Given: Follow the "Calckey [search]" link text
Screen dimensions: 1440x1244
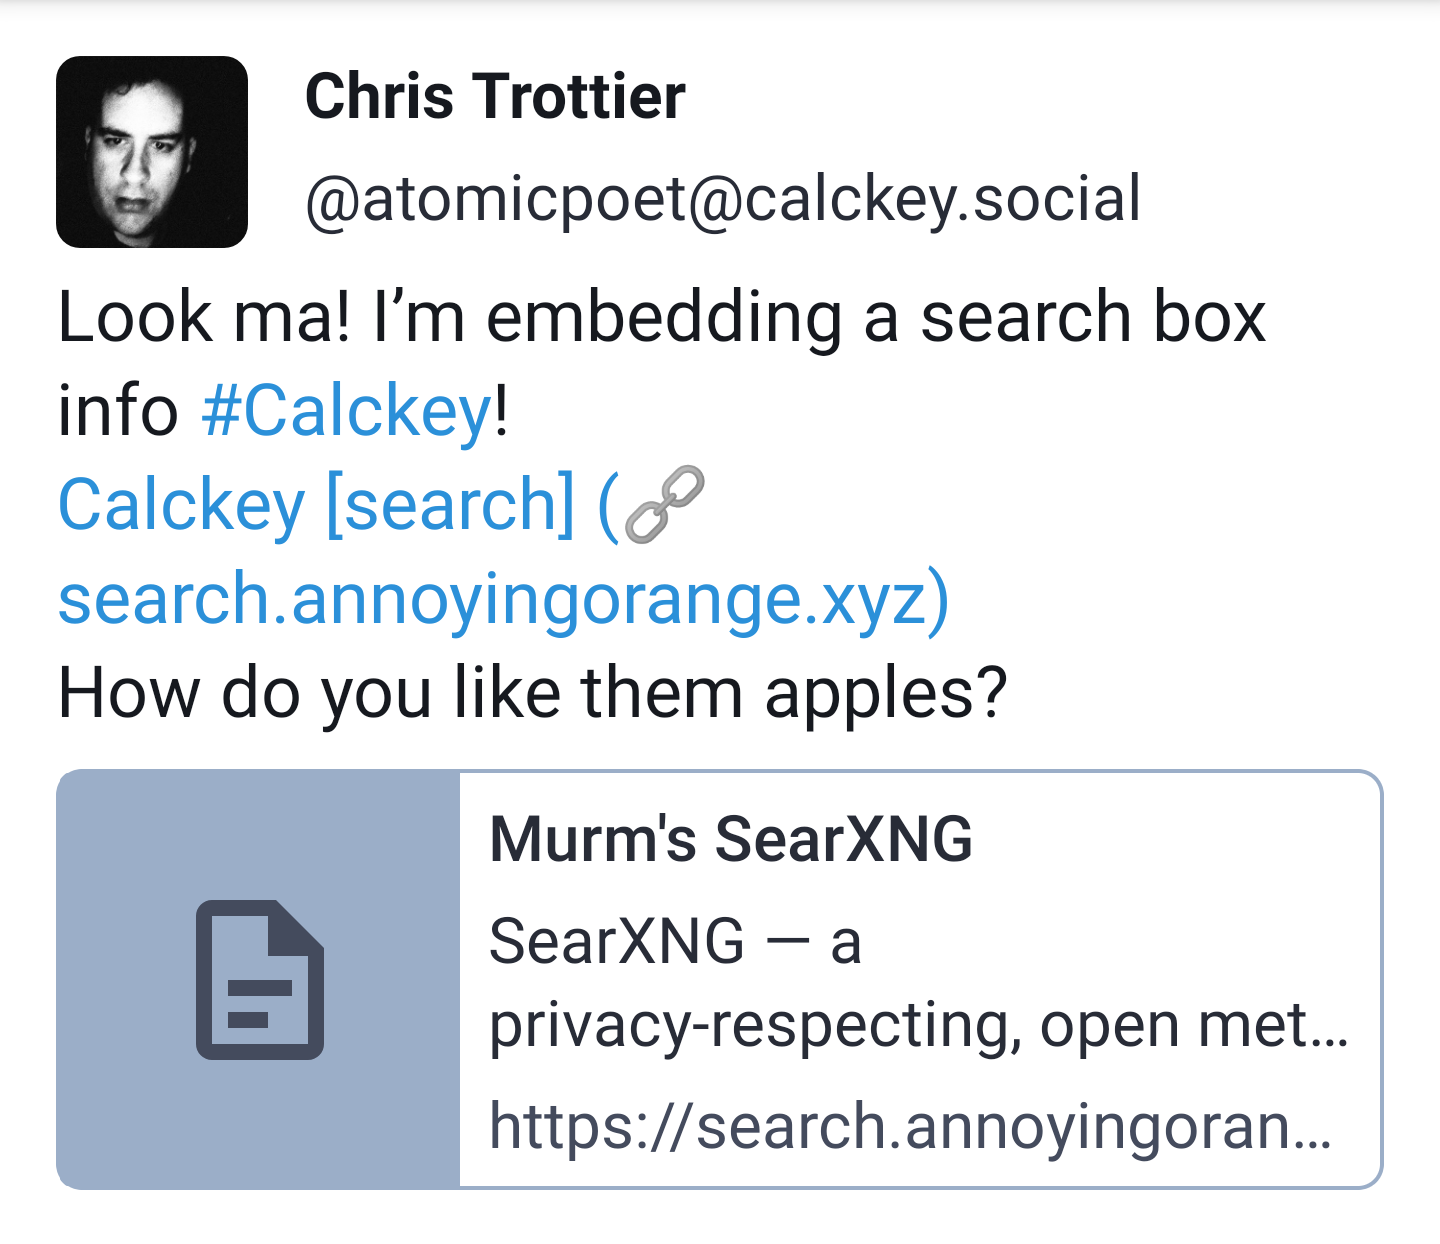Looking at the screenshot, I should pos(316,505).
